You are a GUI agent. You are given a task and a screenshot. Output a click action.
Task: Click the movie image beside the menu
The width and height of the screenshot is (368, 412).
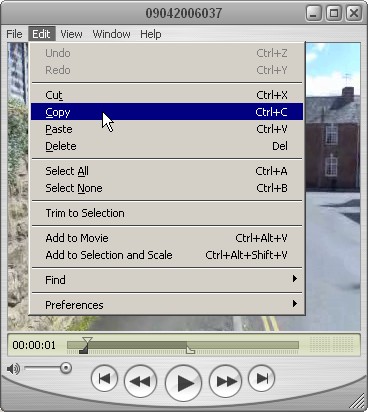pyautogui.click(x=333, y=187)
